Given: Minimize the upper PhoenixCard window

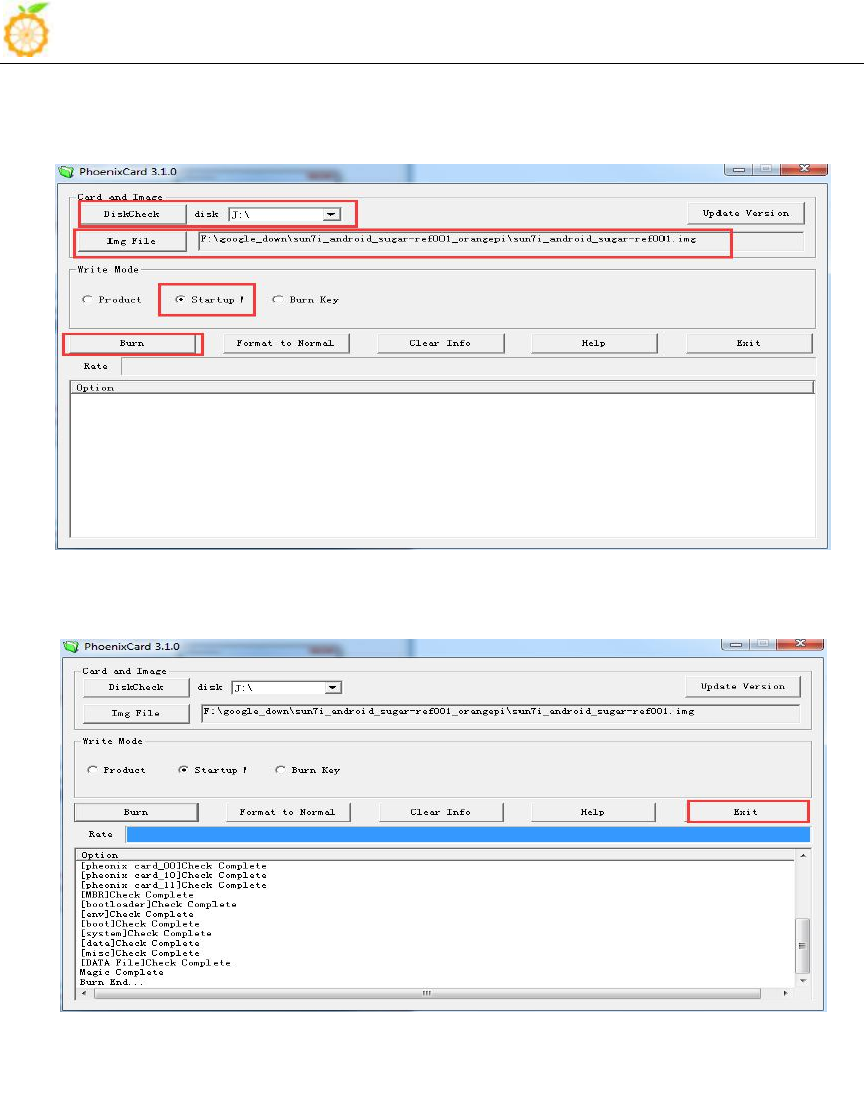Looking at the screenshot, I should [738, 169].
